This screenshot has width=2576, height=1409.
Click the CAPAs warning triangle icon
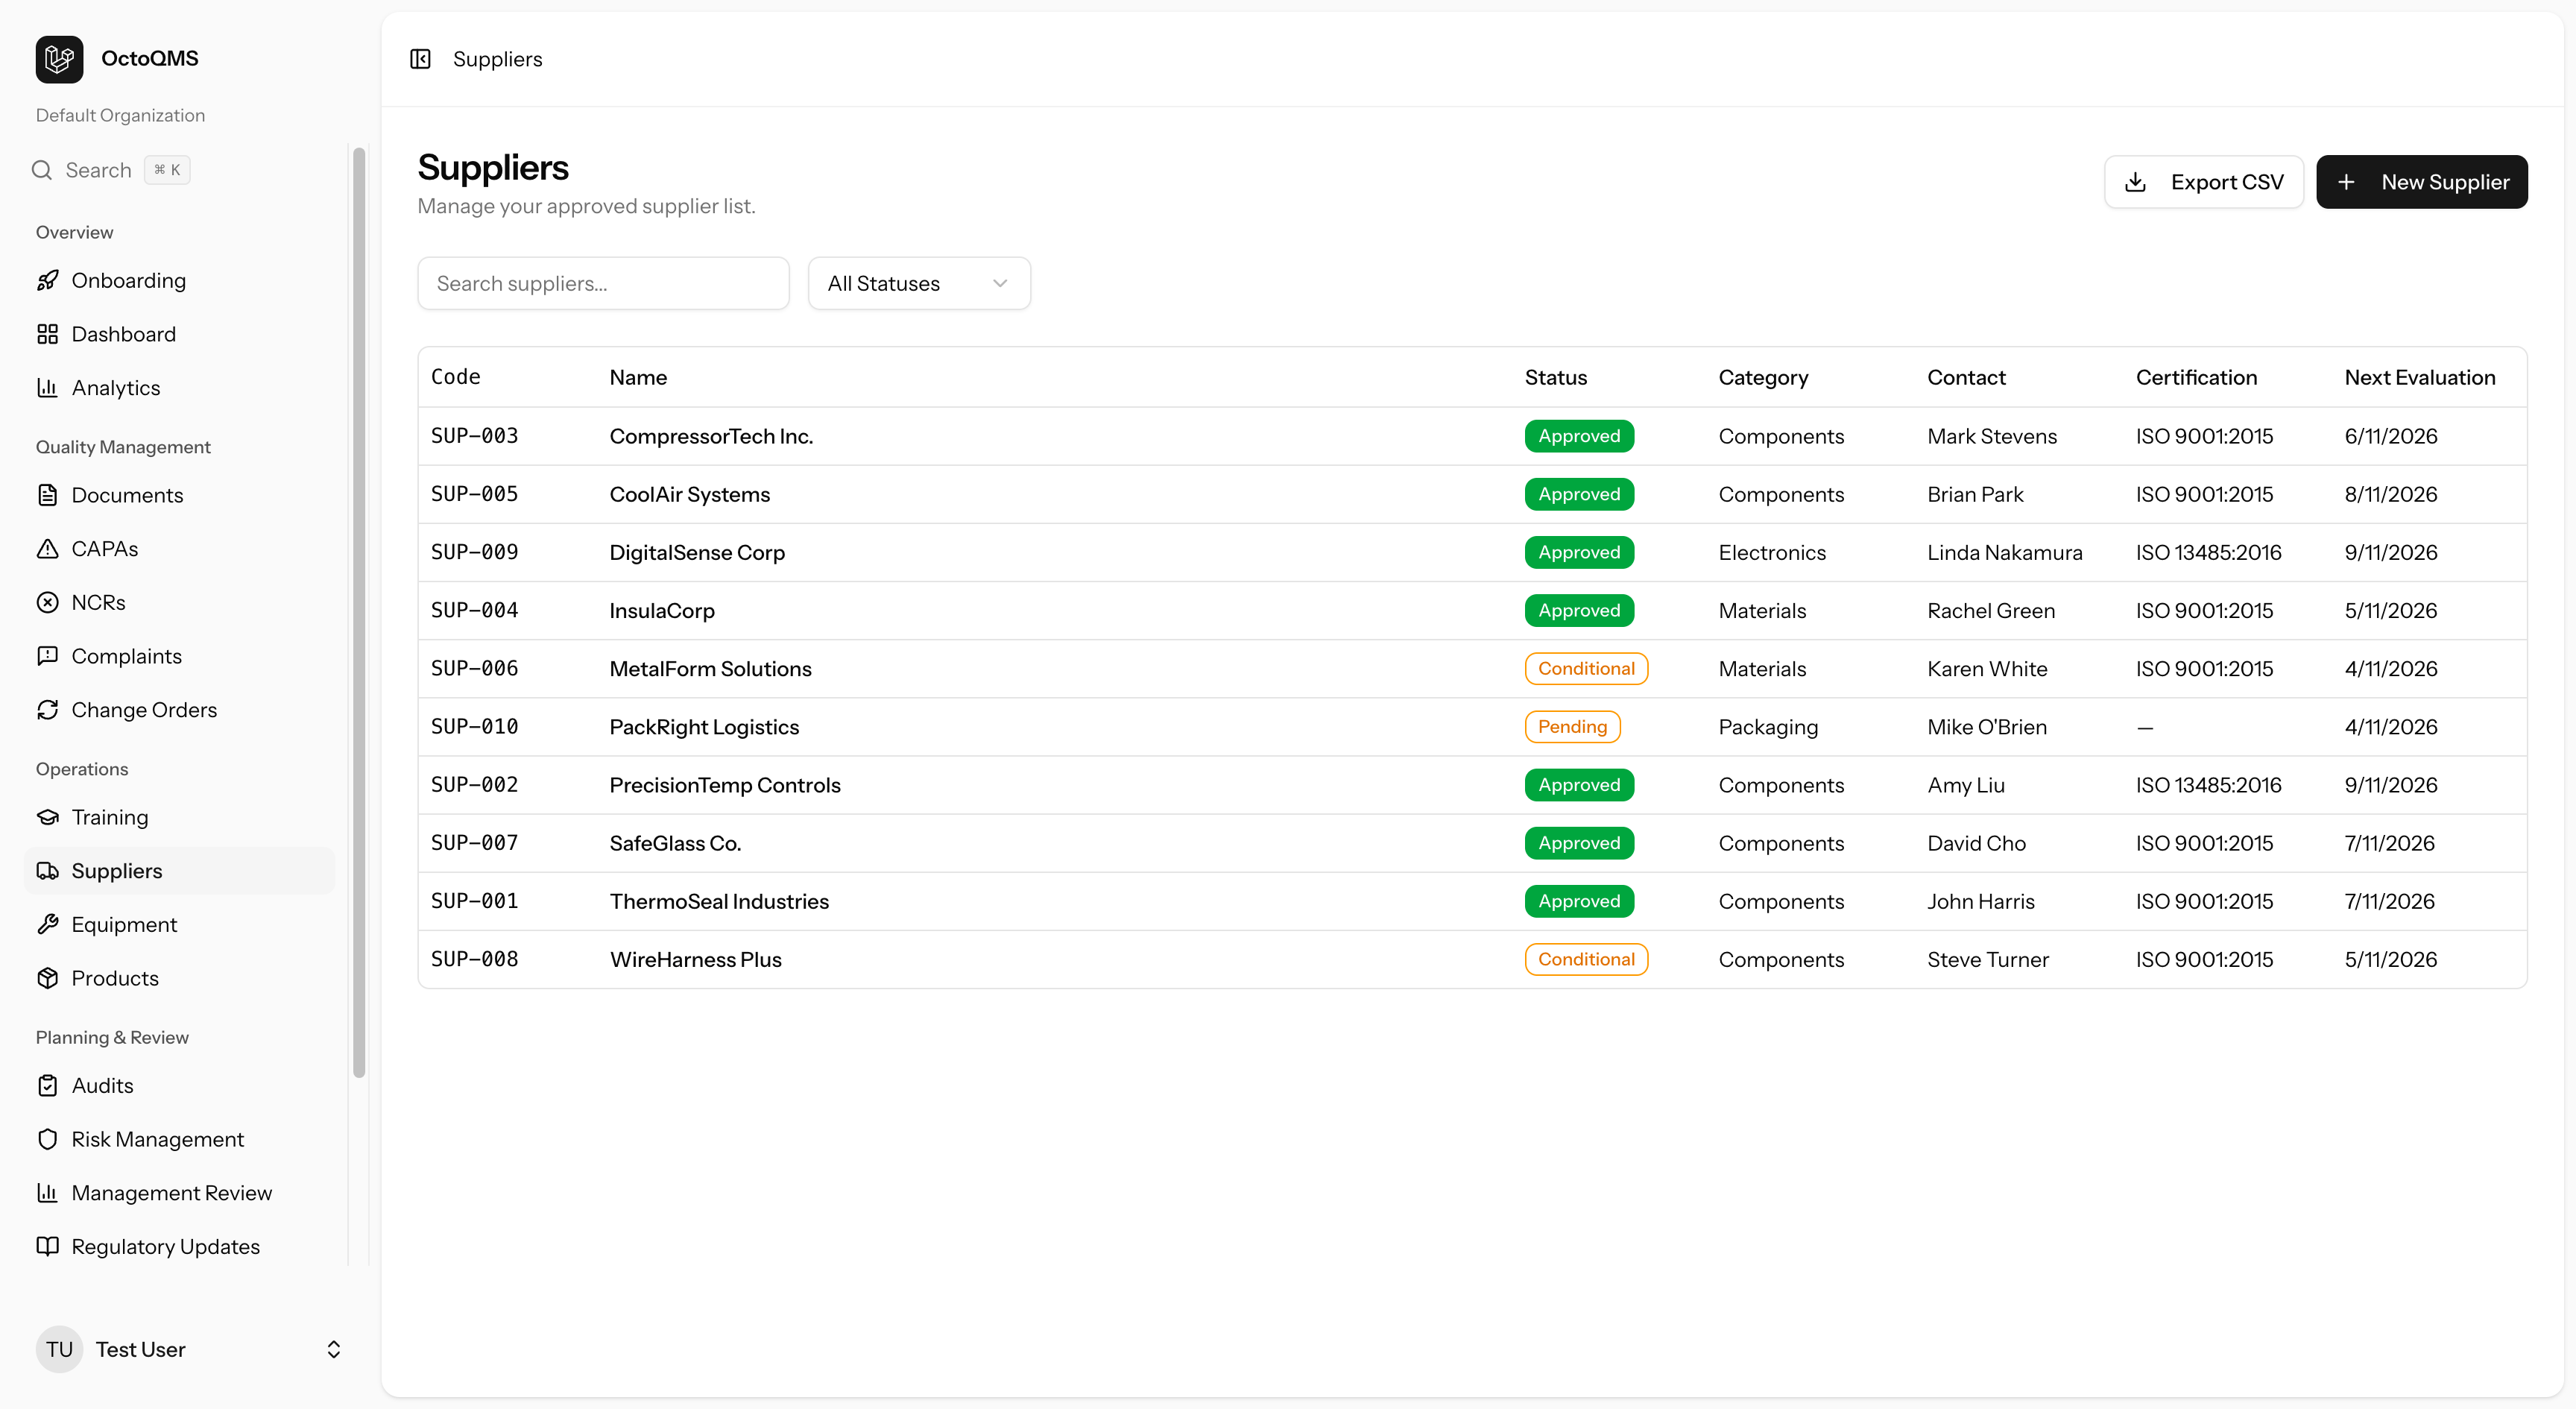(x=47, y=549)
